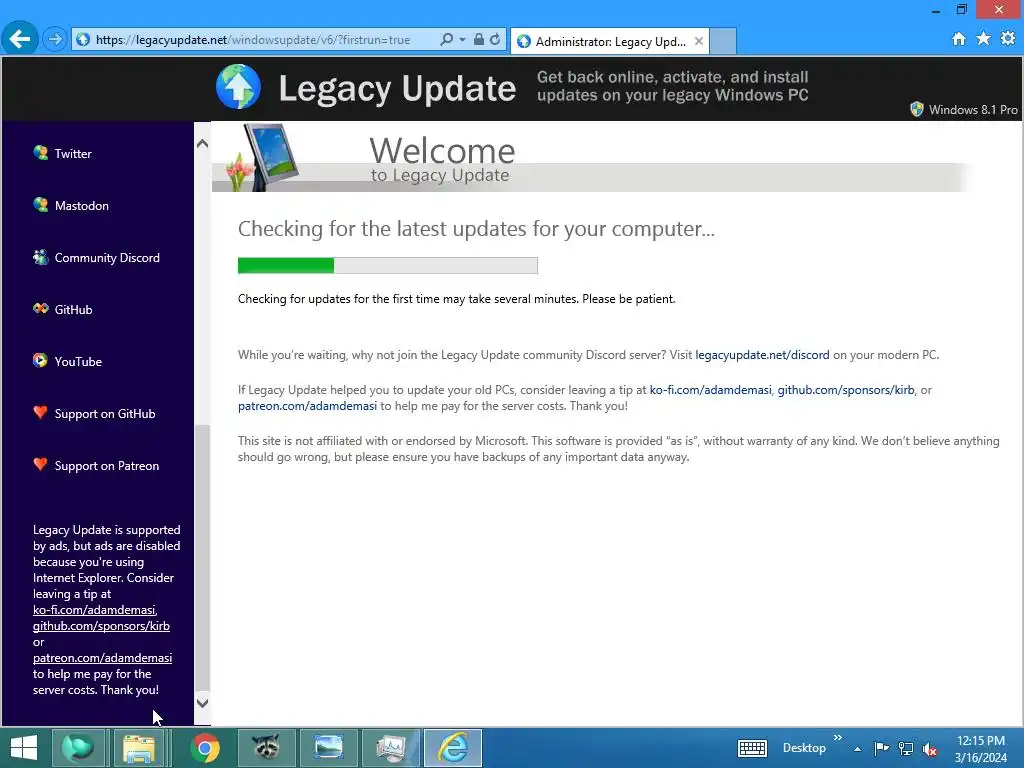This screenshot has height=768, width=1024.
Task: Open the Twitter sidebar link
Action: [72, 153]
